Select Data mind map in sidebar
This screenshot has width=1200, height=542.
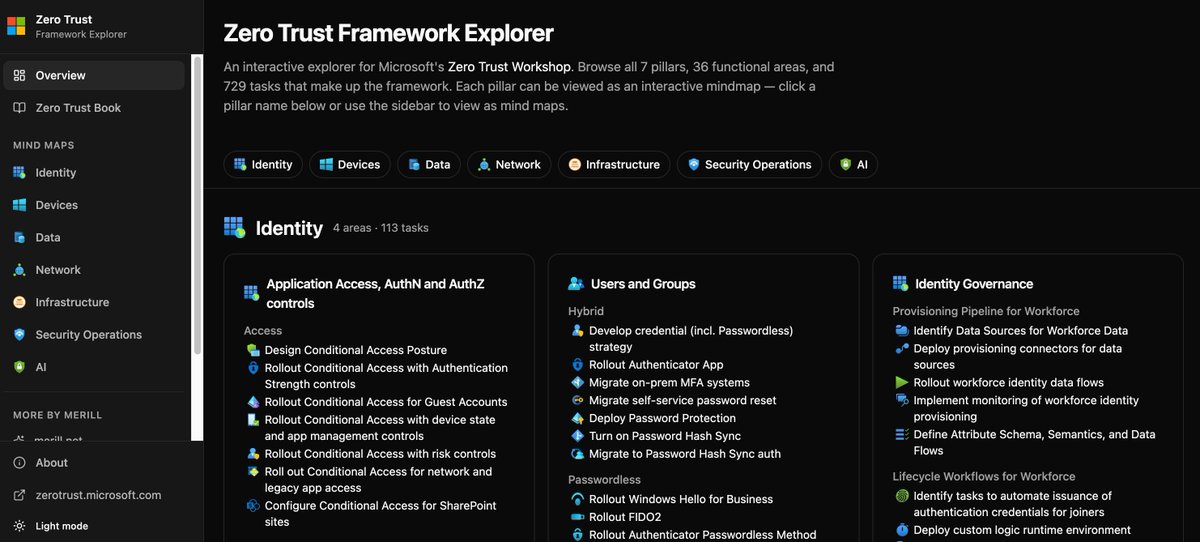click(x=94, y=237)
